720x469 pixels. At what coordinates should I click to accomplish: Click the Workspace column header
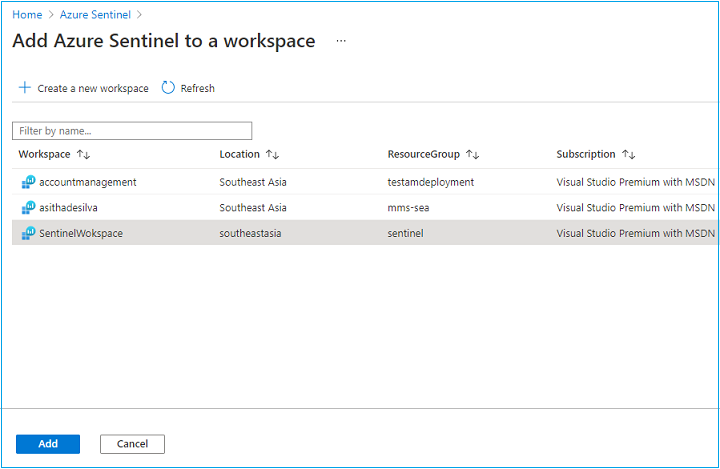pos(44,154)
